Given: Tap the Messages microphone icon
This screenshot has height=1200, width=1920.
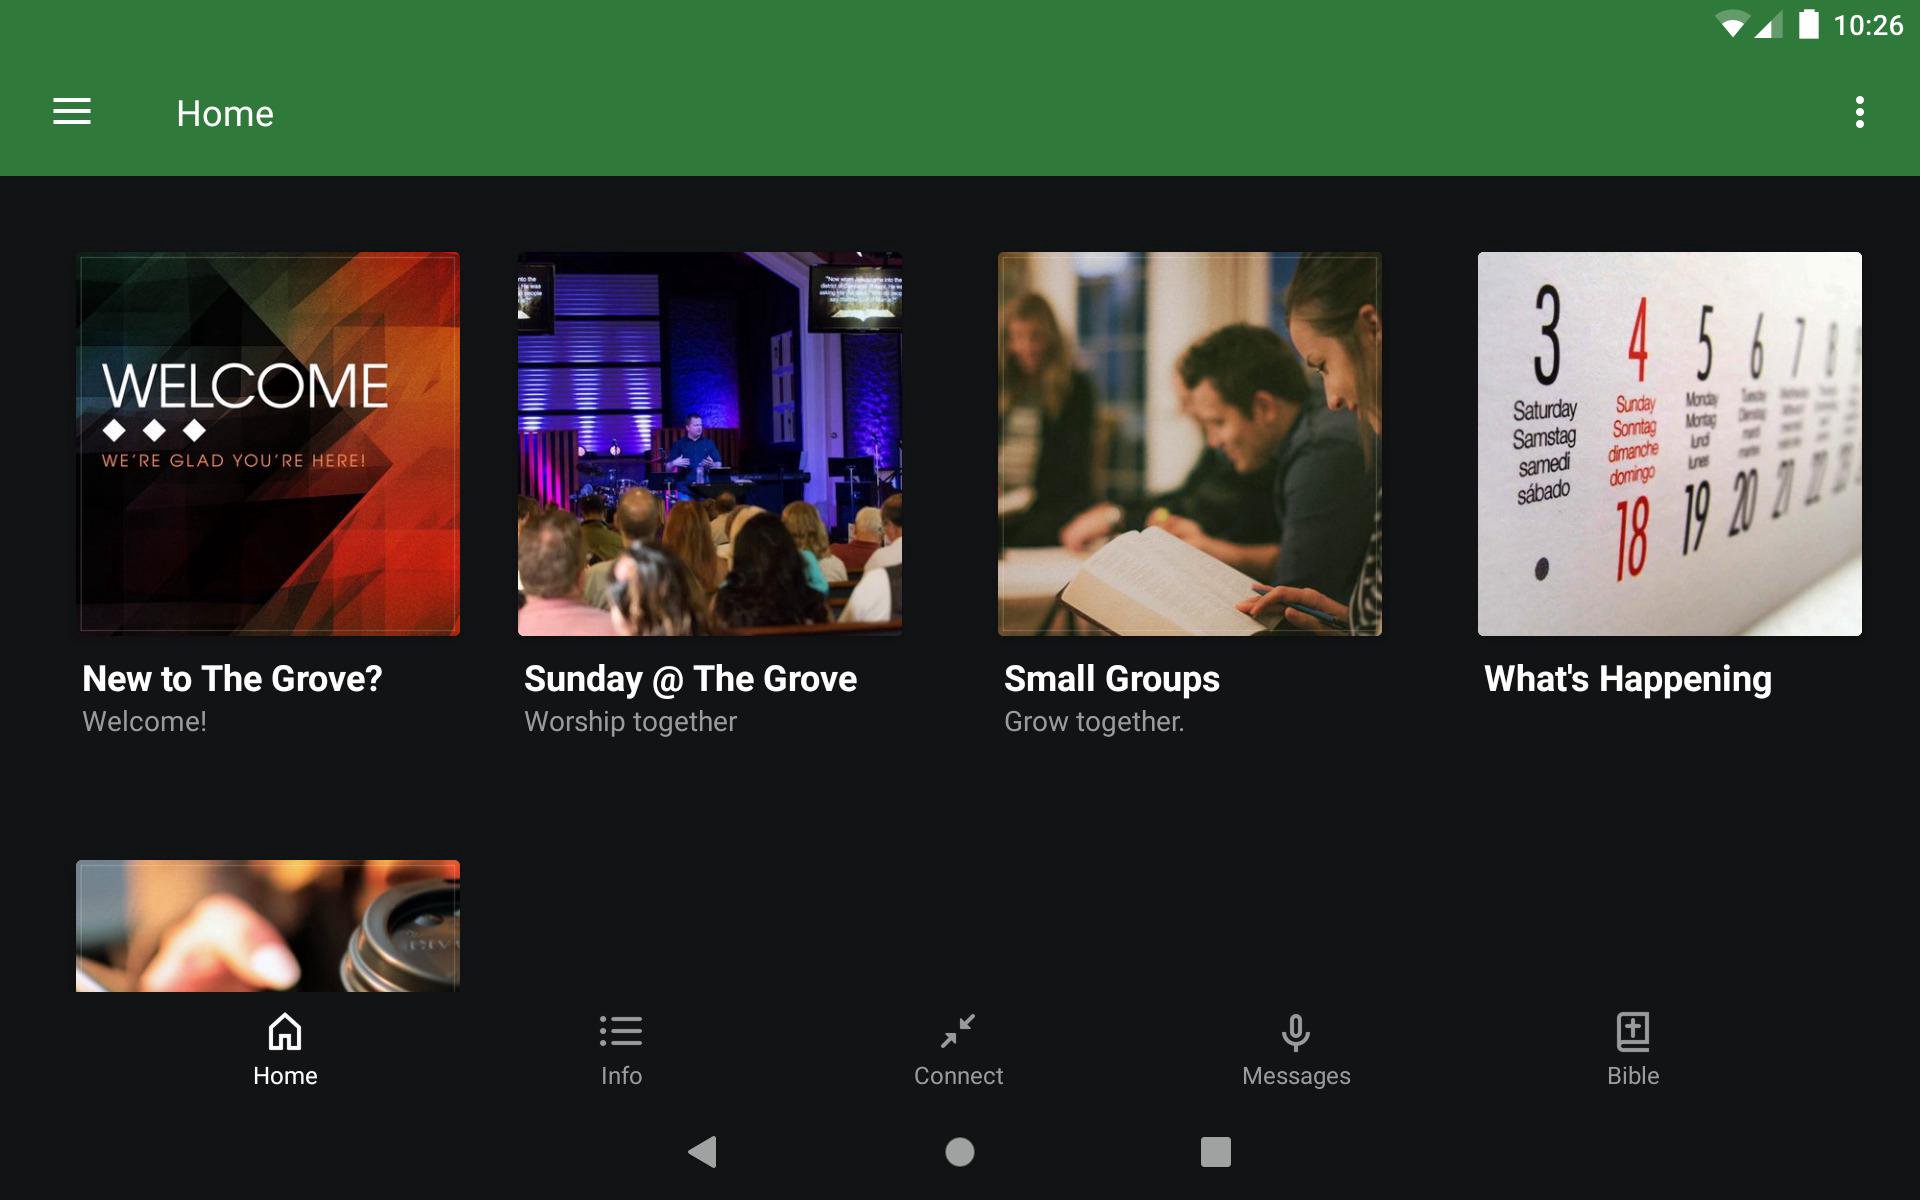Looking at the screenshot, I should 1295,1031.
